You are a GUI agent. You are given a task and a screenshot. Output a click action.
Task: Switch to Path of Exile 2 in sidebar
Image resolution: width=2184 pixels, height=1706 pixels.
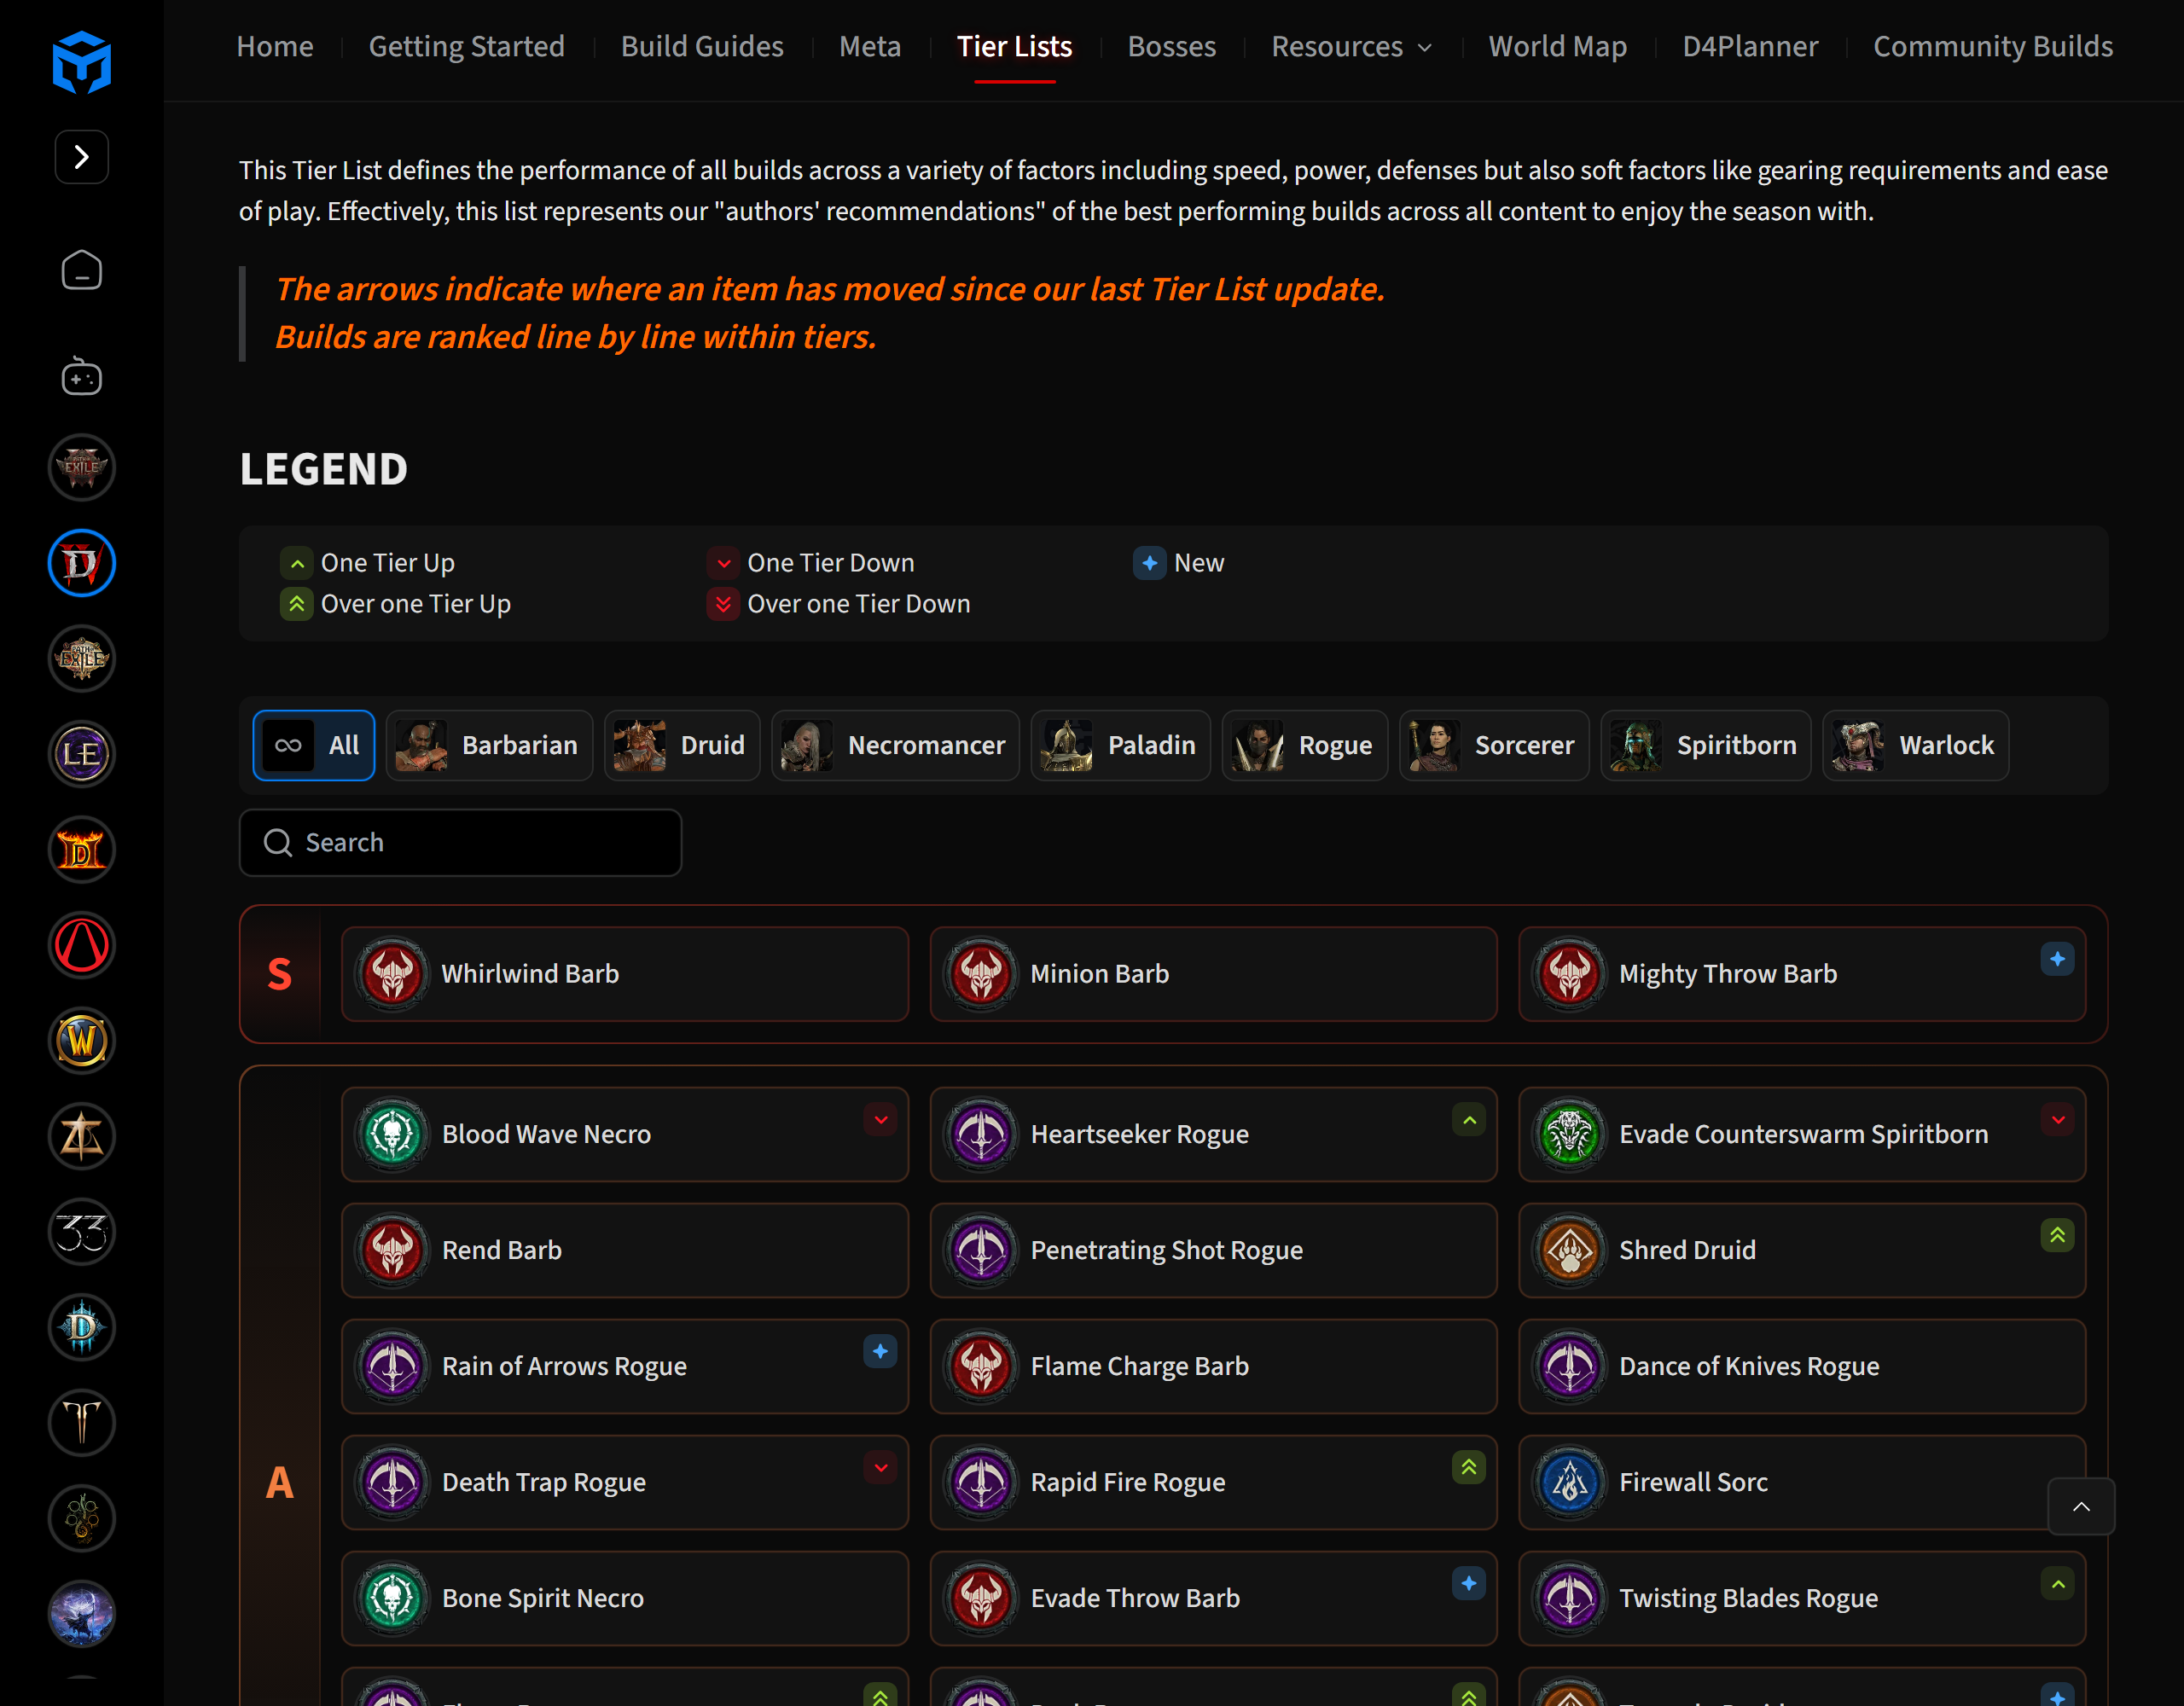point(82,467)
